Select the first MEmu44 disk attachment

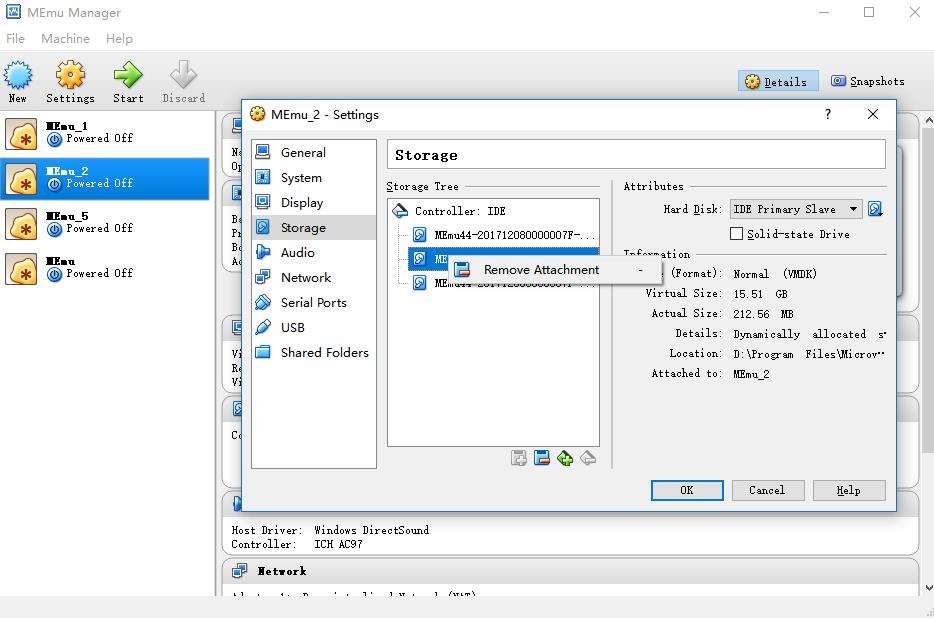point(514,235)
